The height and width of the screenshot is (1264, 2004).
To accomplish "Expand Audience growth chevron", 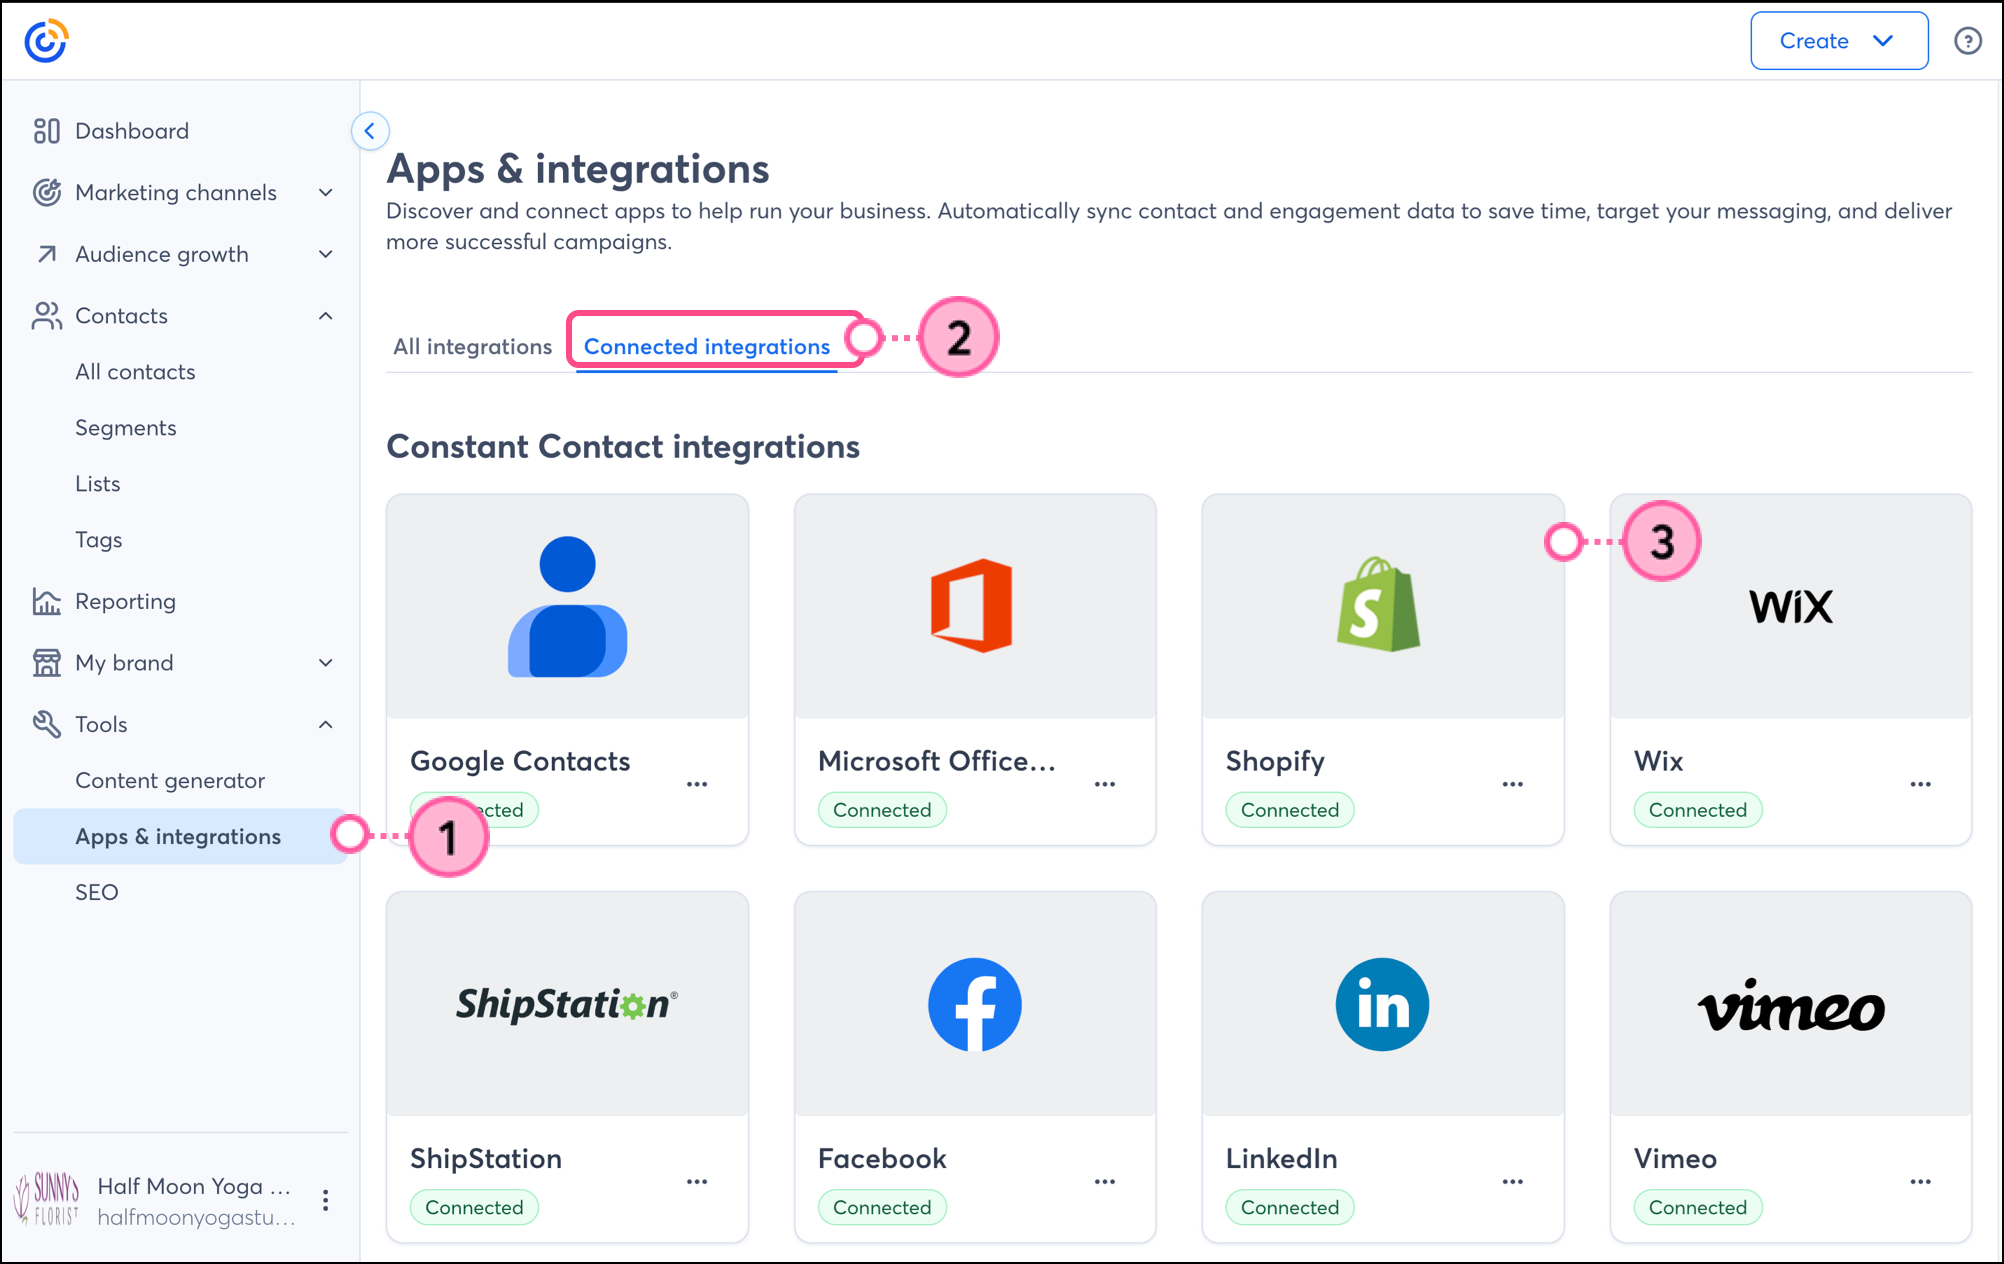I will pyautogui.click(x=325, y=254).
